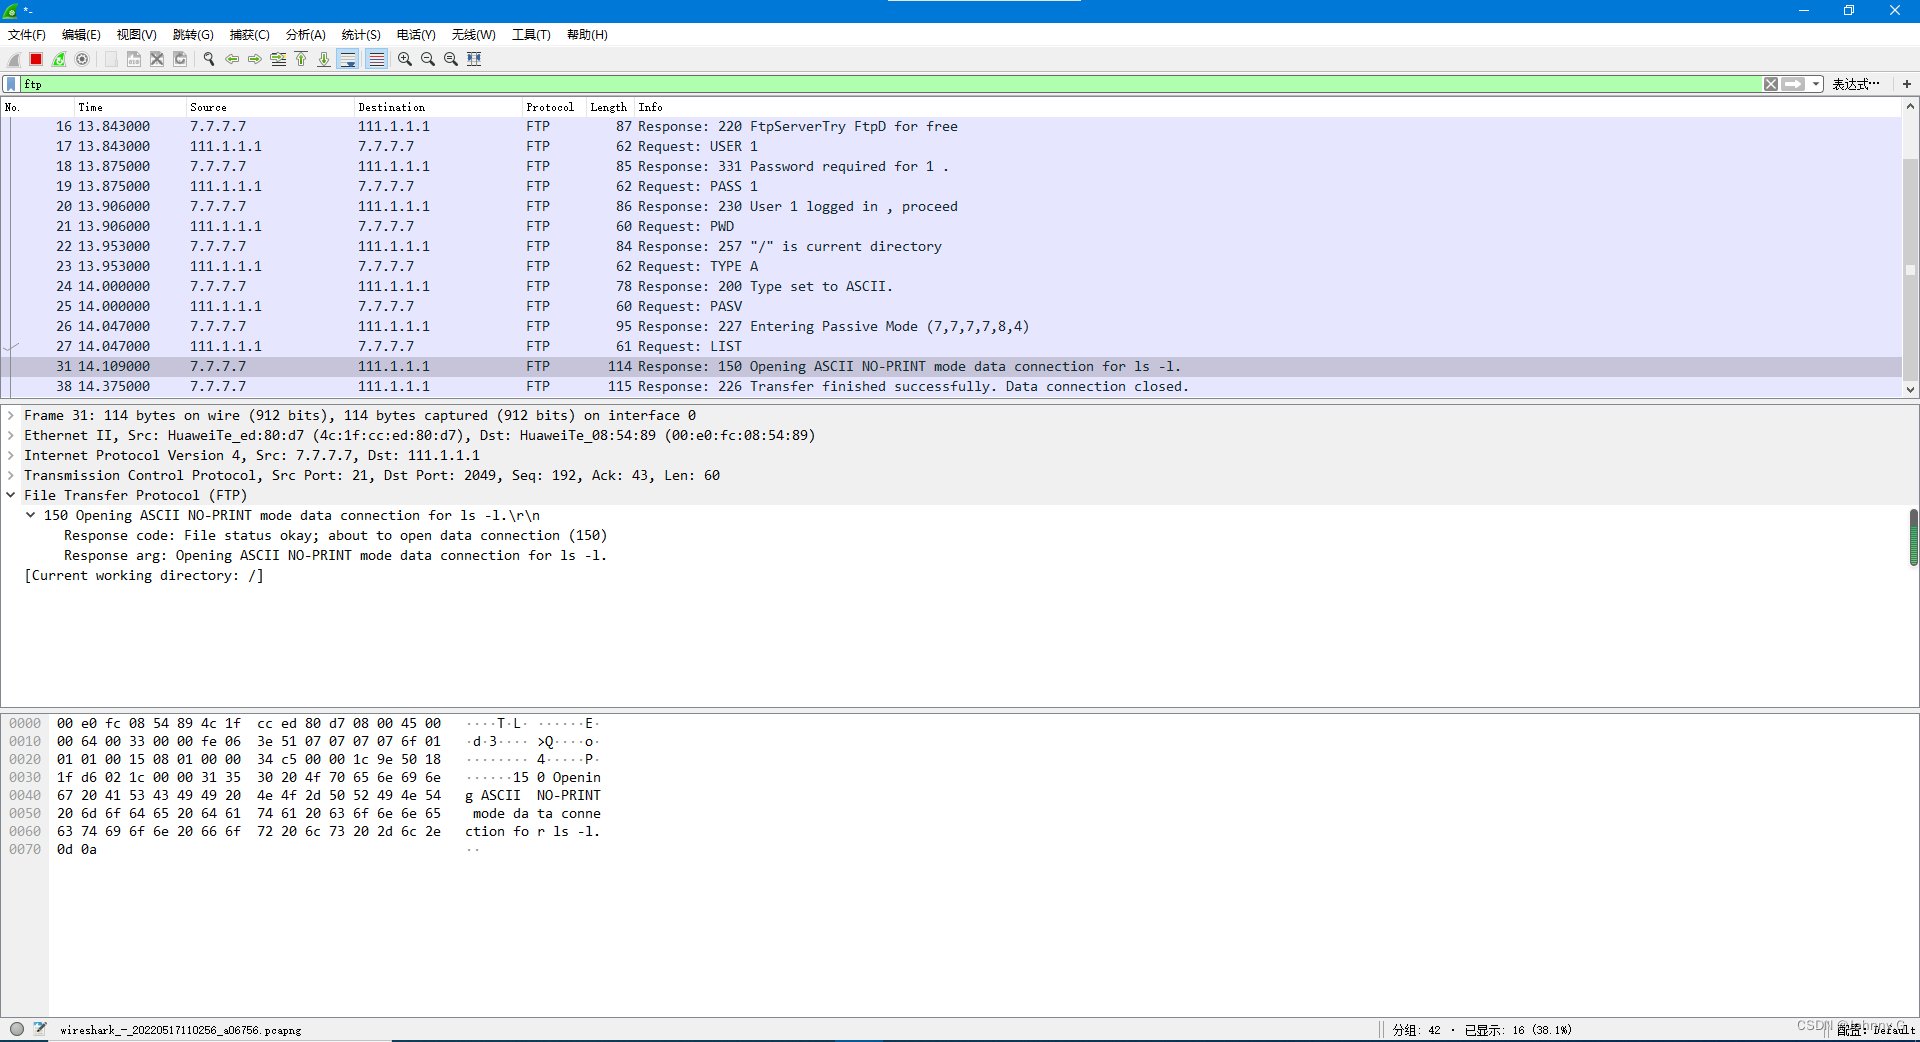Click the Response code line in details
Image resolution: width=1920 pixels, height=1042 pixels.
(335, 536)
